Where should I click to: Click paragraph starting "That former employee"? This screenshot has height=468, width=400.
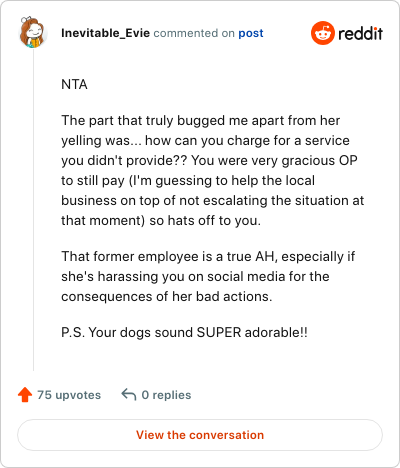pyautogui.click(x=208, y=277)
